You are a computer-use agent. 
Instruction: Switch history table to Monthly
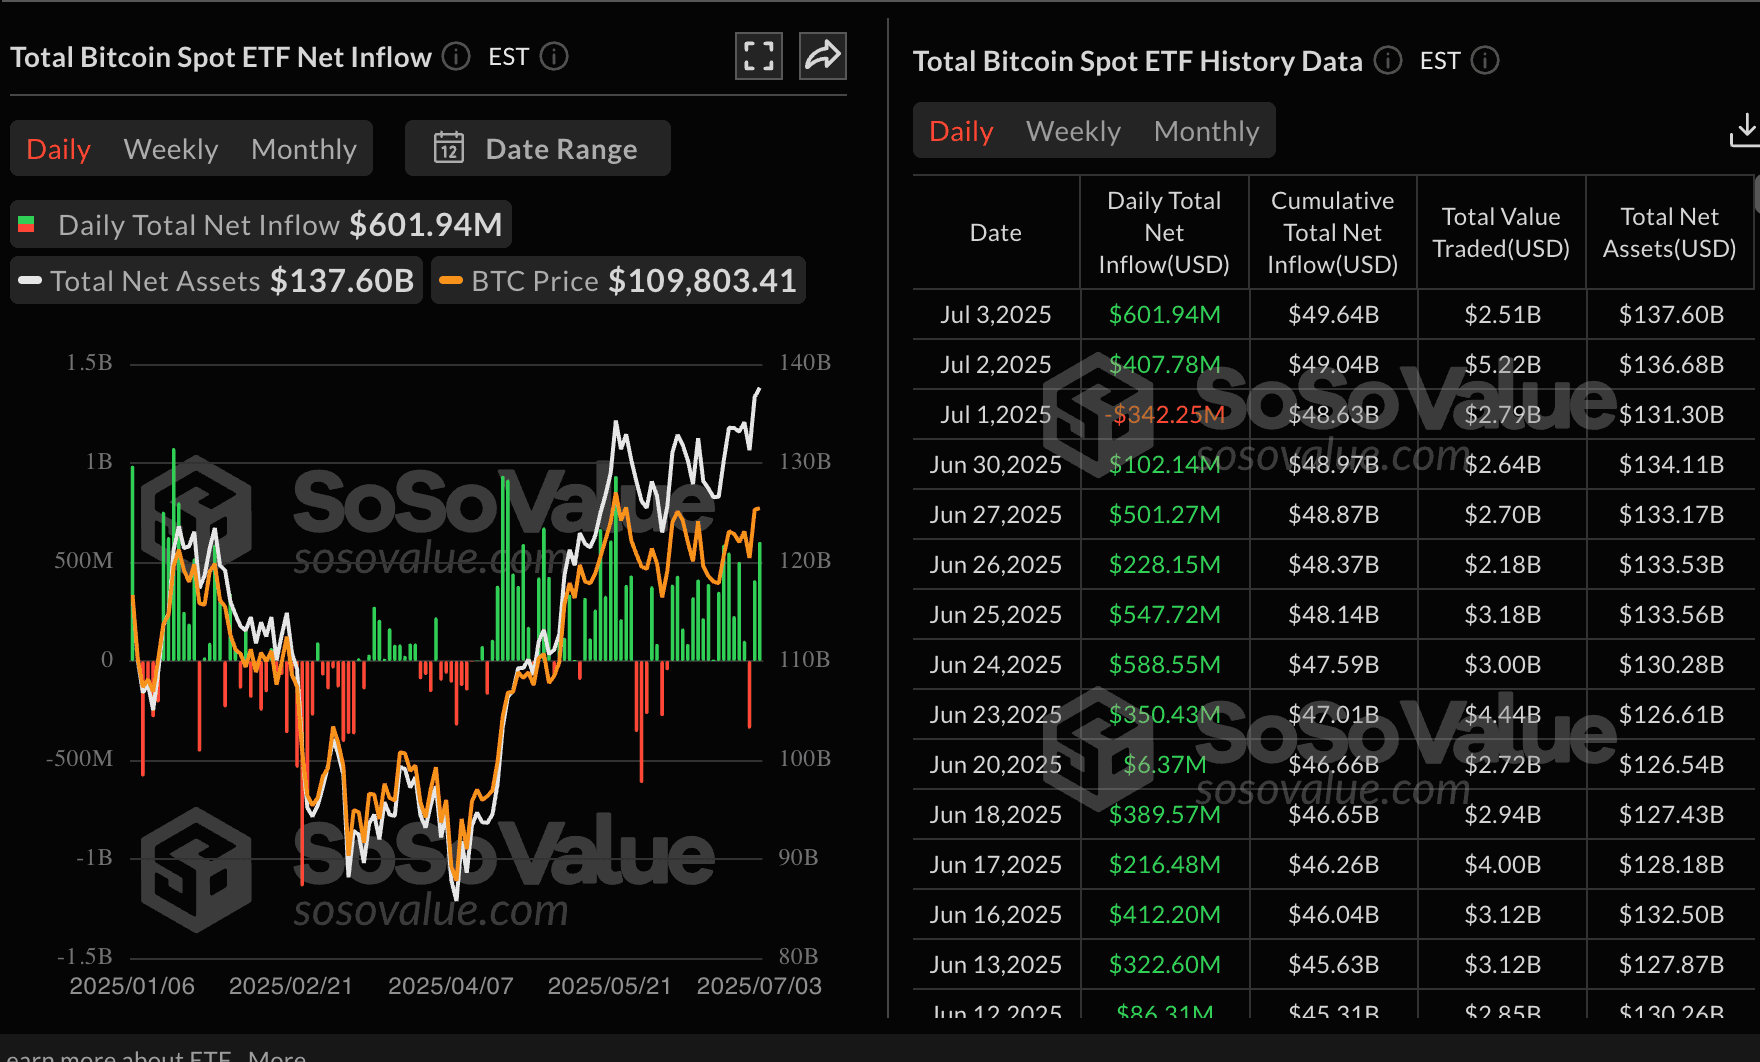[1206, 130]
